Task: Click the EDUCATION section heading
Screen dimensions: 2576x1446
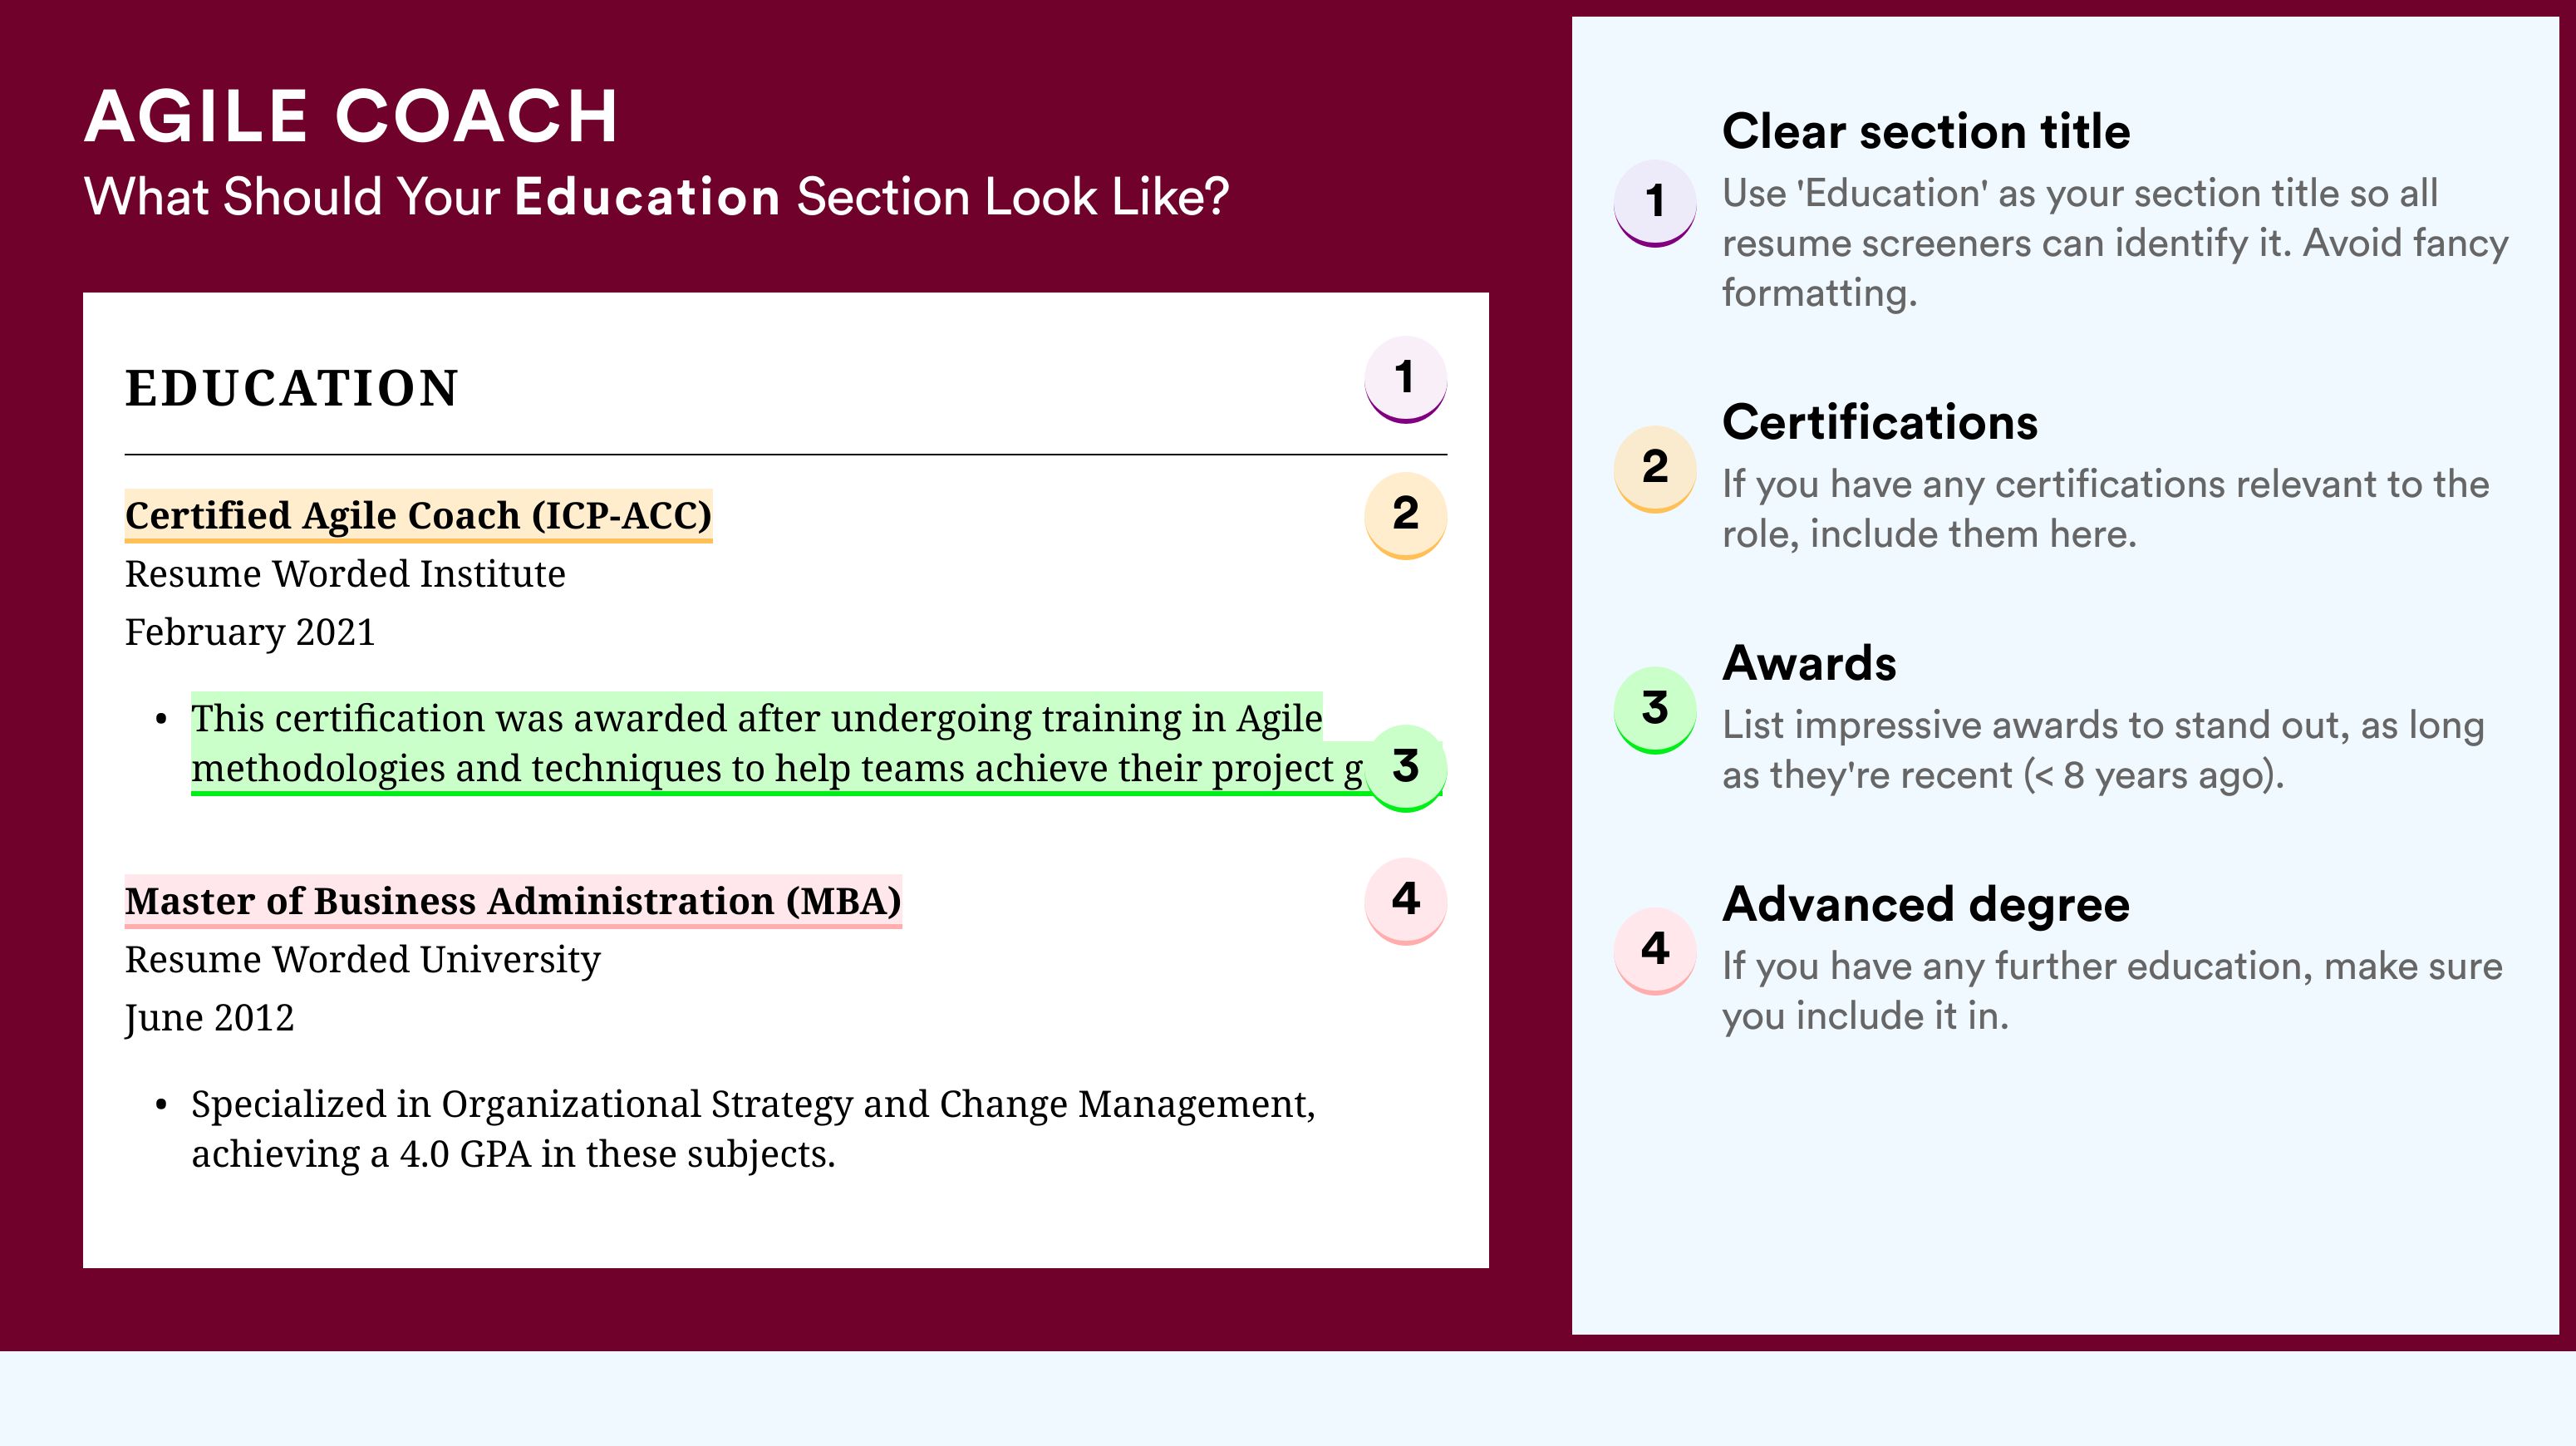Action: pyautogui.click(x=291, y=388)
